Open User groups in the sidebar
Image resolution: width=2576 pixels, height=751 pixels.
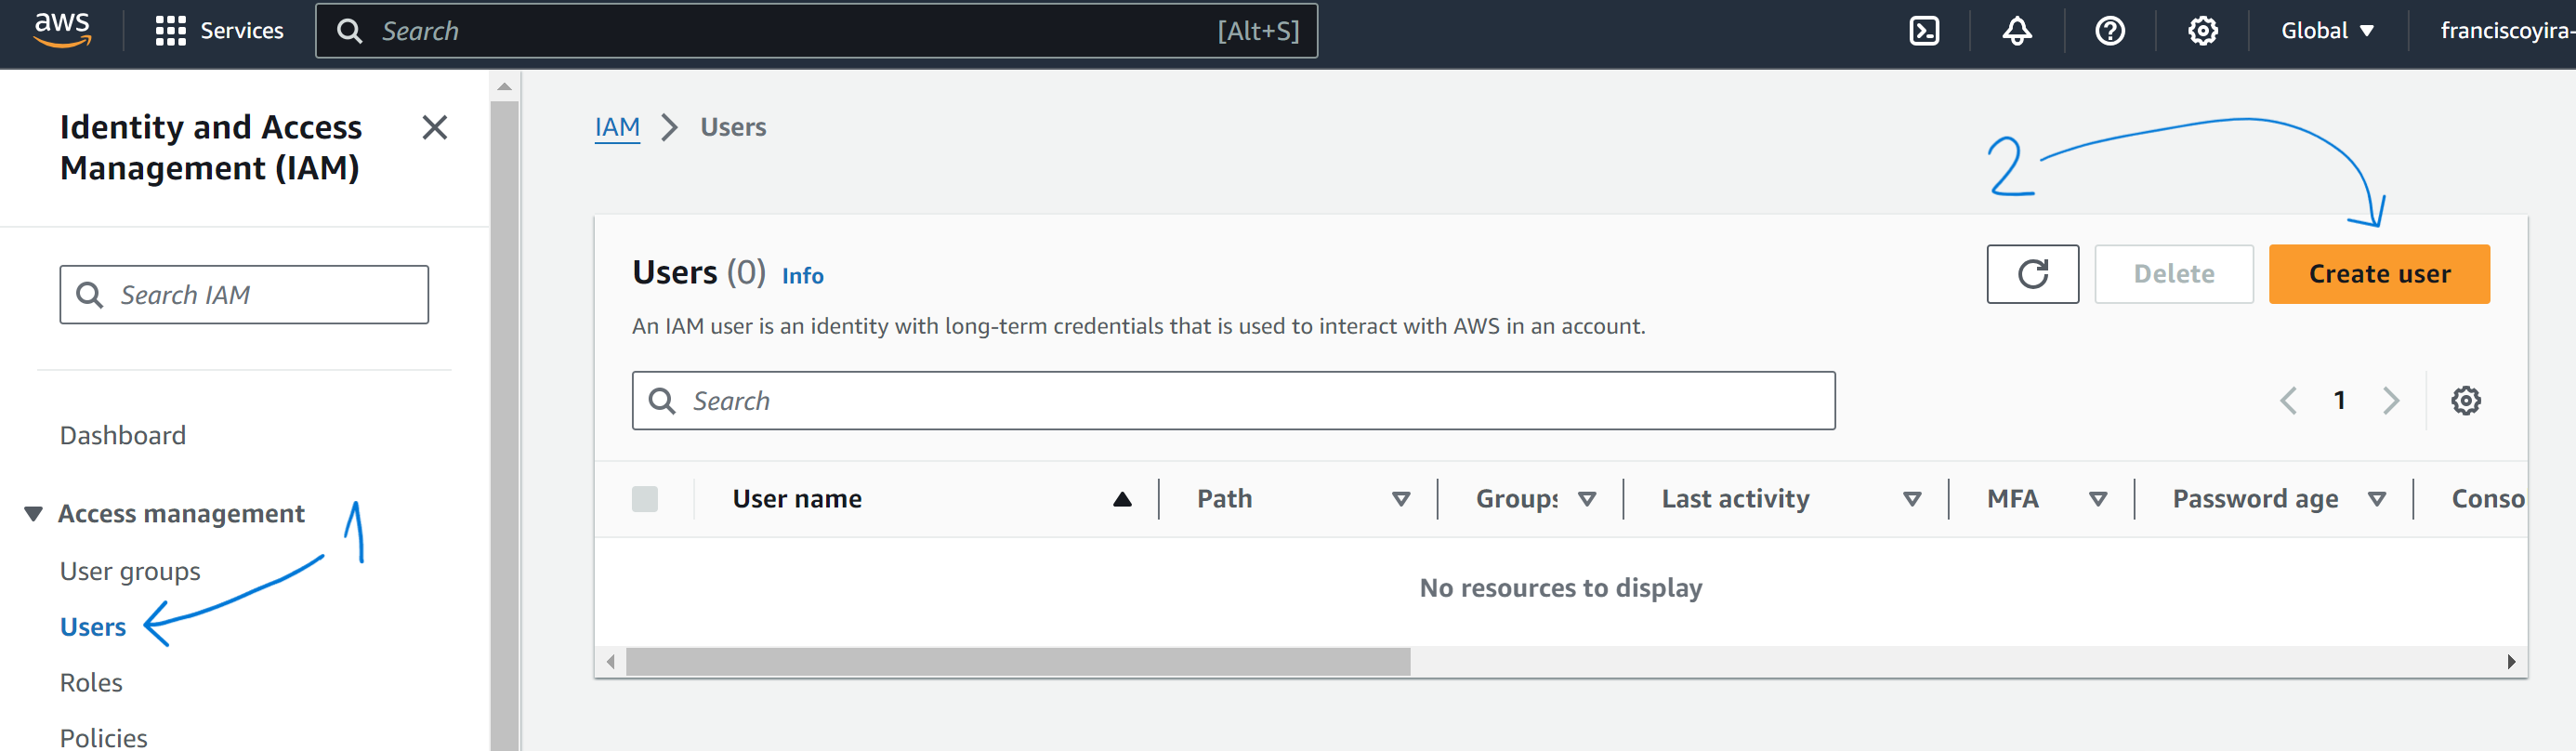click(130, 571)
